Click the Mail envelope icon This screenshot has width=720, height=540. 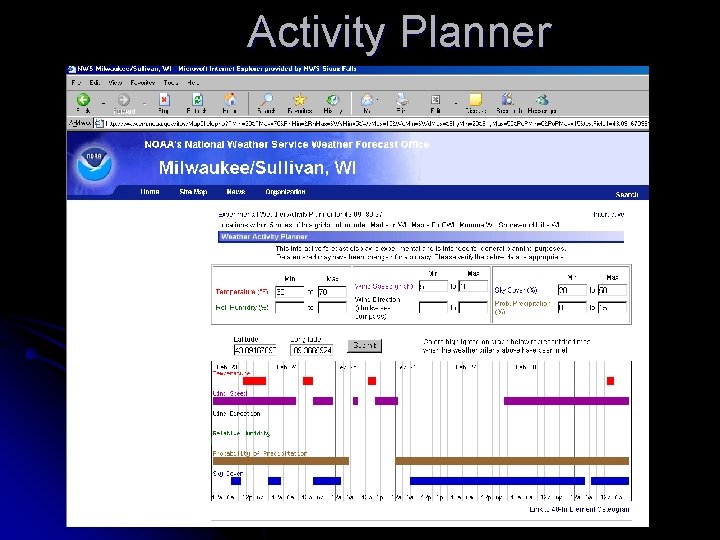366,100
